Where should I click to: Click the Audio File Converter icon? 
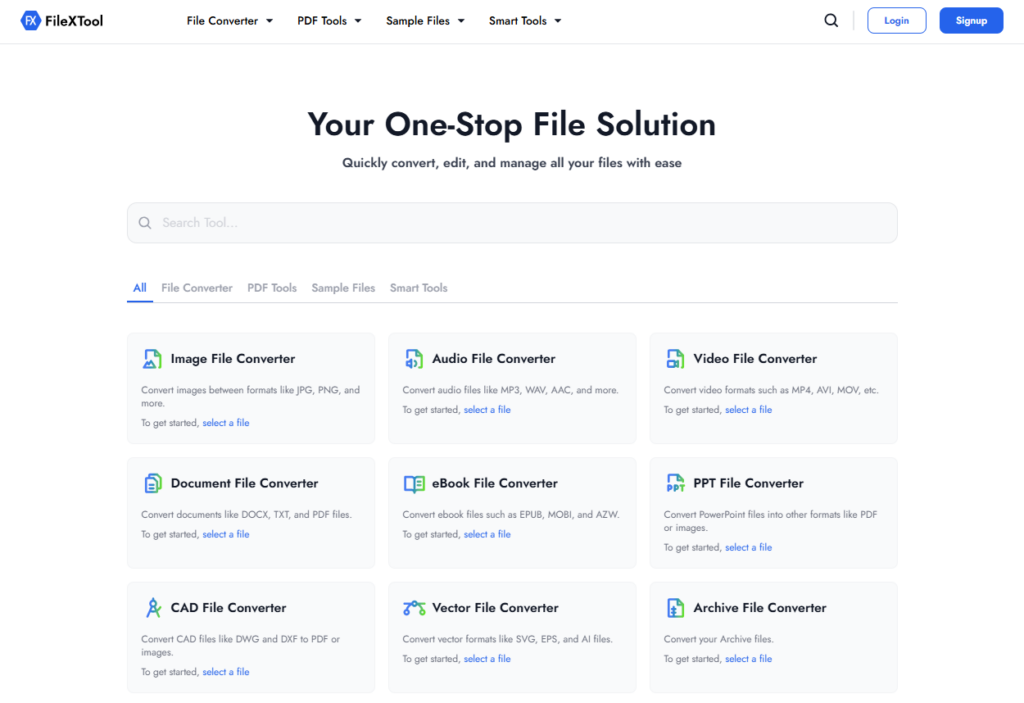414,357
